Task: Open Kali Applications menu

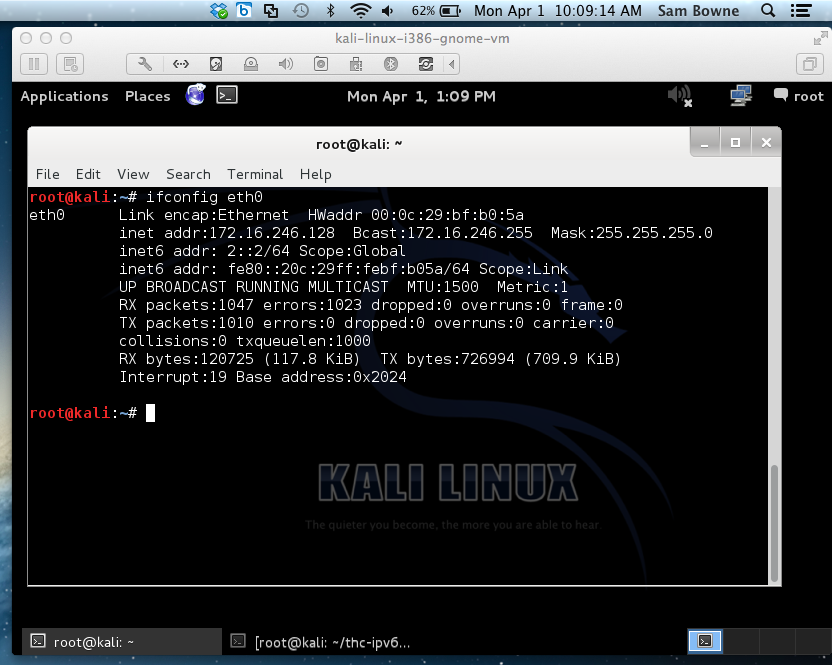Action: tap(64, 96)
